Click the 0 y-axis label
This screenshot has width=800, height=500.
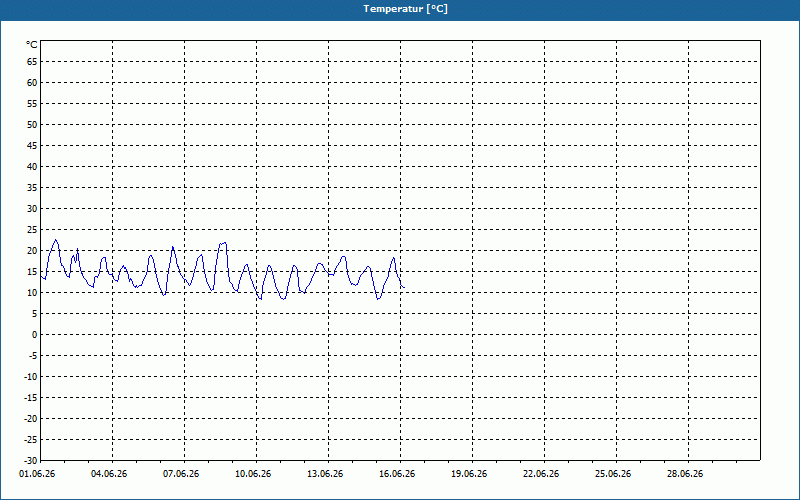pyautogui.click(x=35, y=335)
